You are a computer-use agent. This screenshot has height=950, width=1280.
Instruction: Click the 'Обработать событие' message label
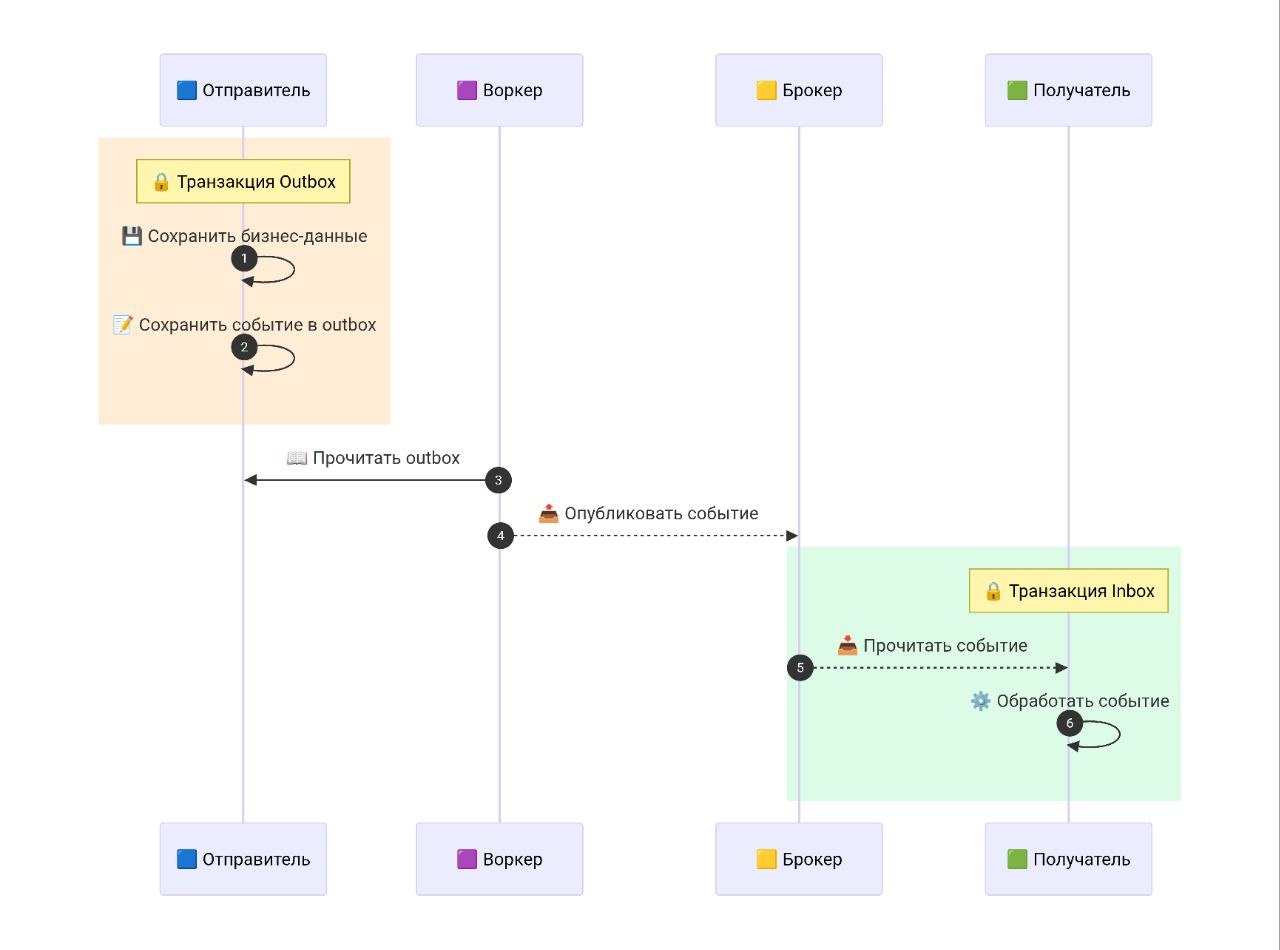coord(1083,701)
